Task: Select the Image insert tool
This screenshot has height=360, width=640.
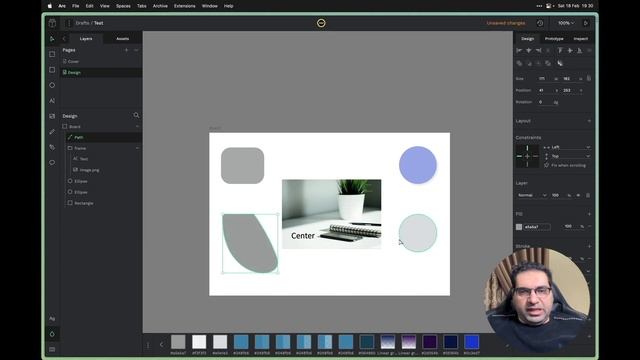Action: (x=52, y=116)
